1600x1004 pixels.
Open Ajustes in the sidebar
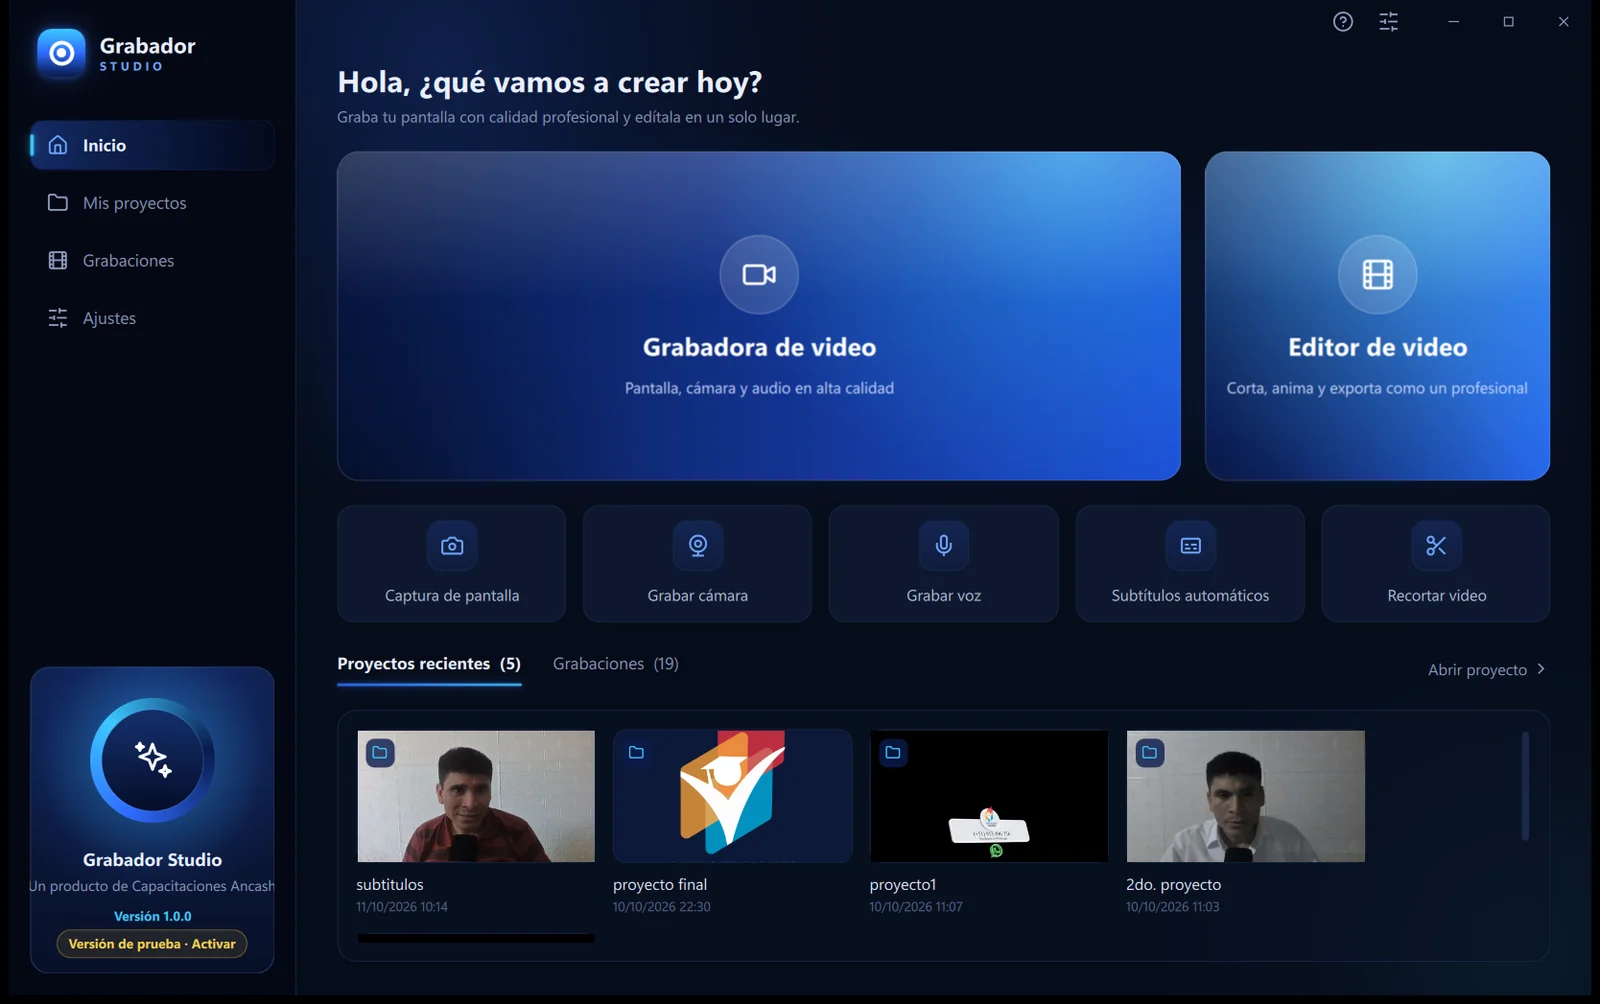coord(152,318)
